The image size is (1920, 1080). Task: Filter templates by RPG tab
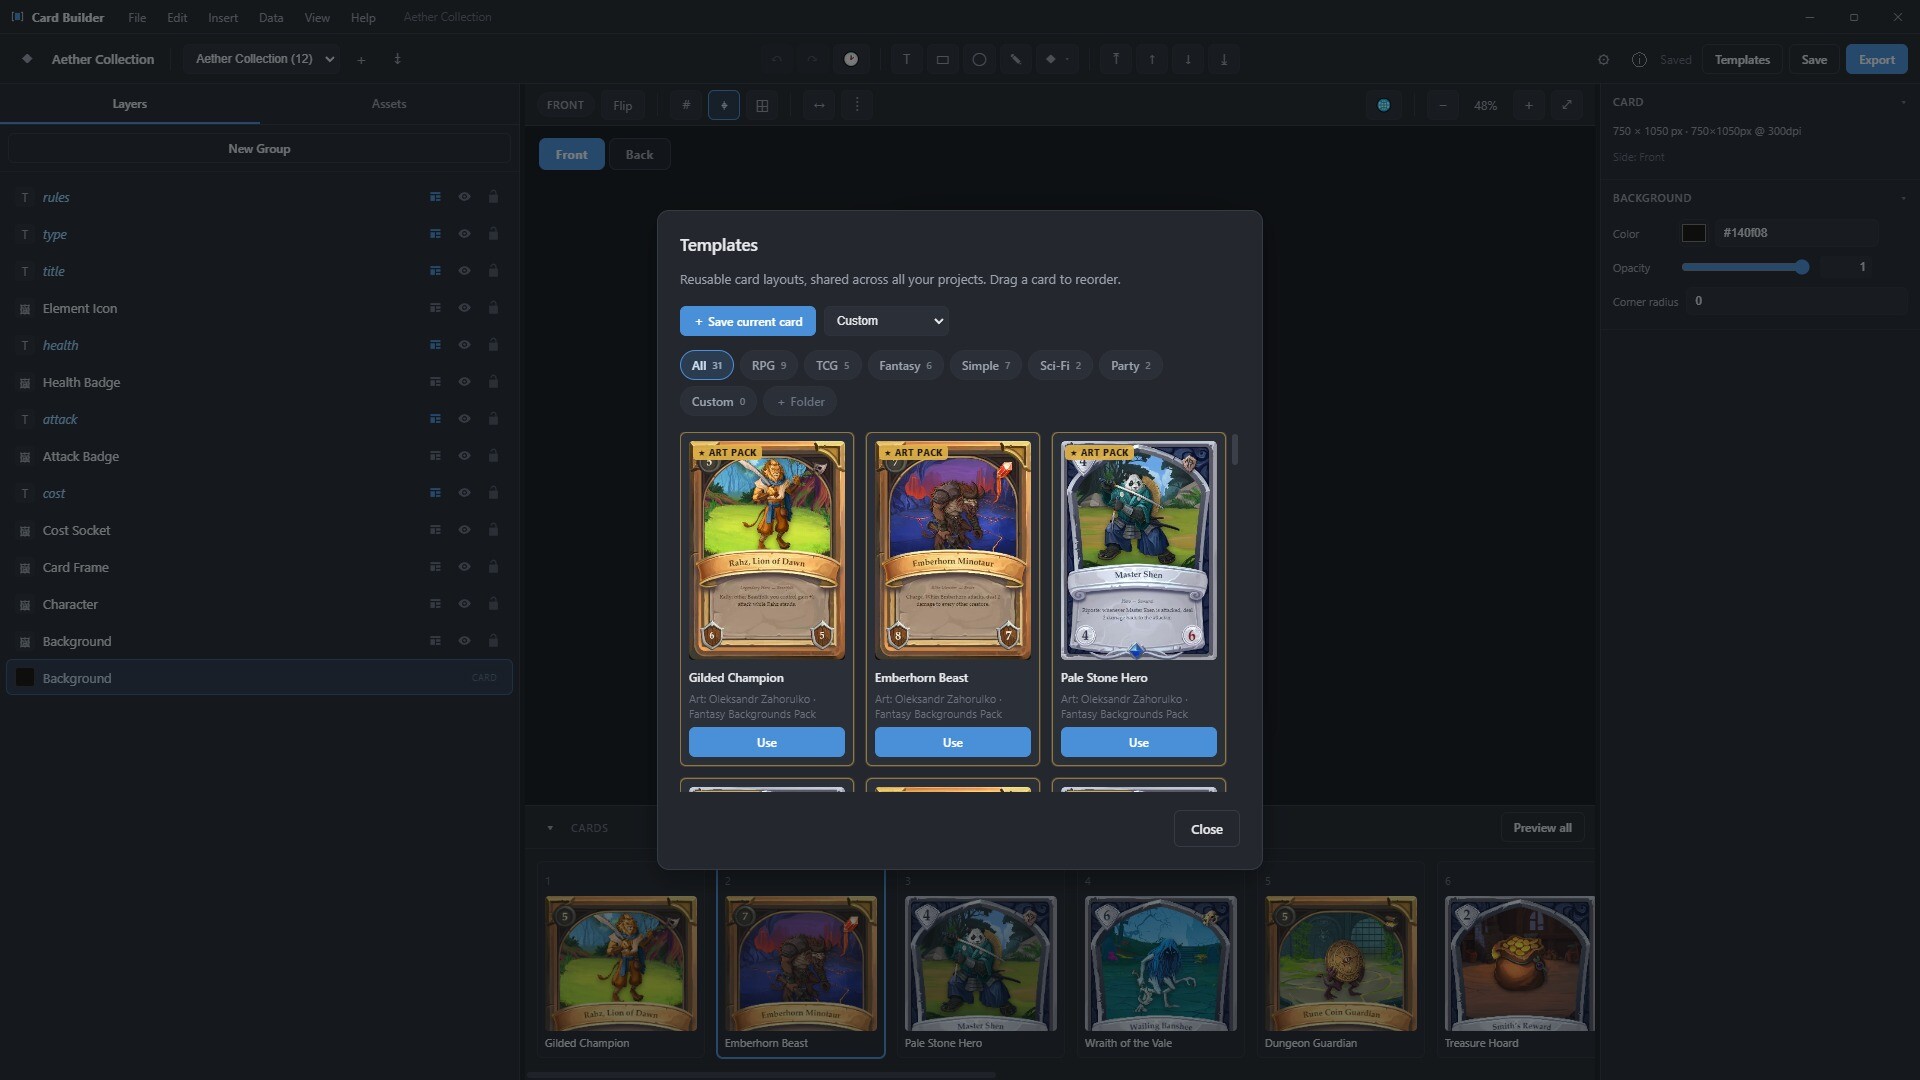(x=769, y=366)
